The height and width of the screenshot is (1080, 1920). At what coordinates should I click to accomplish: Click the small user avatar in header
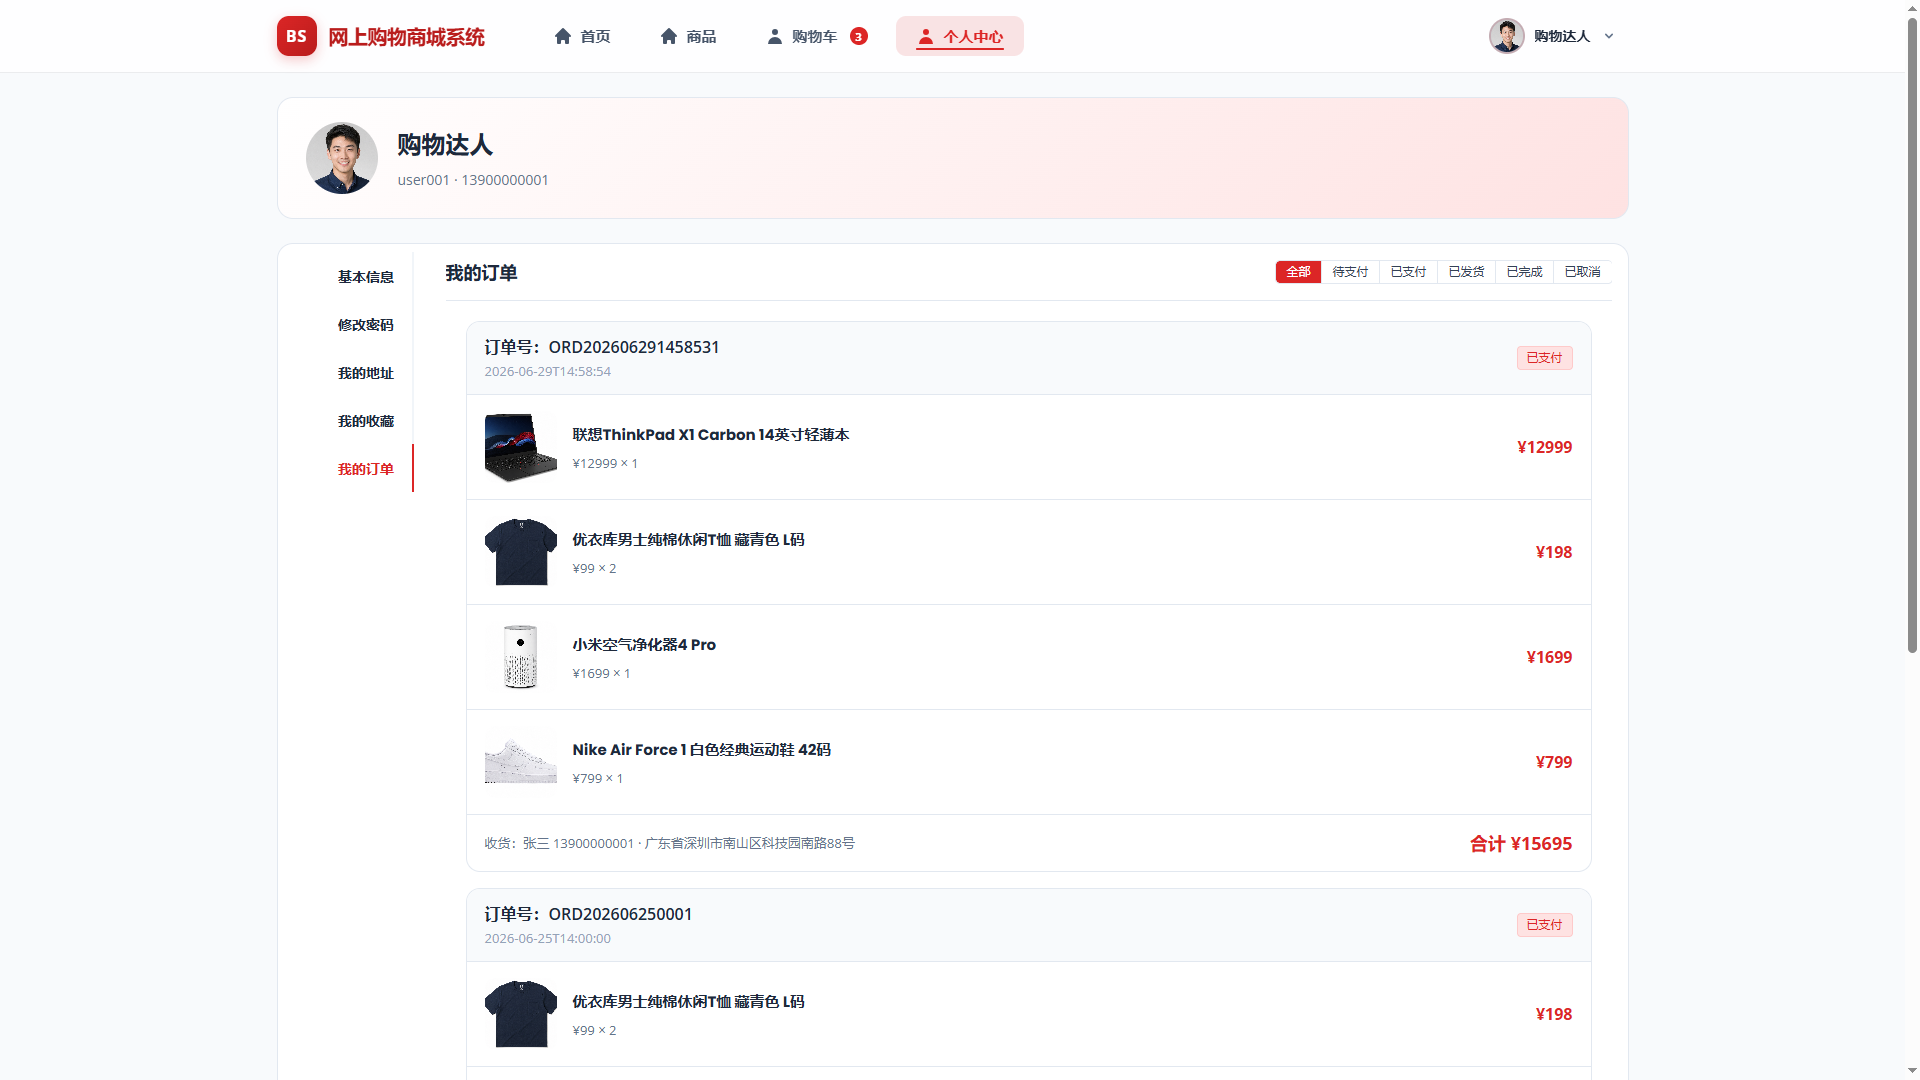1506,36
